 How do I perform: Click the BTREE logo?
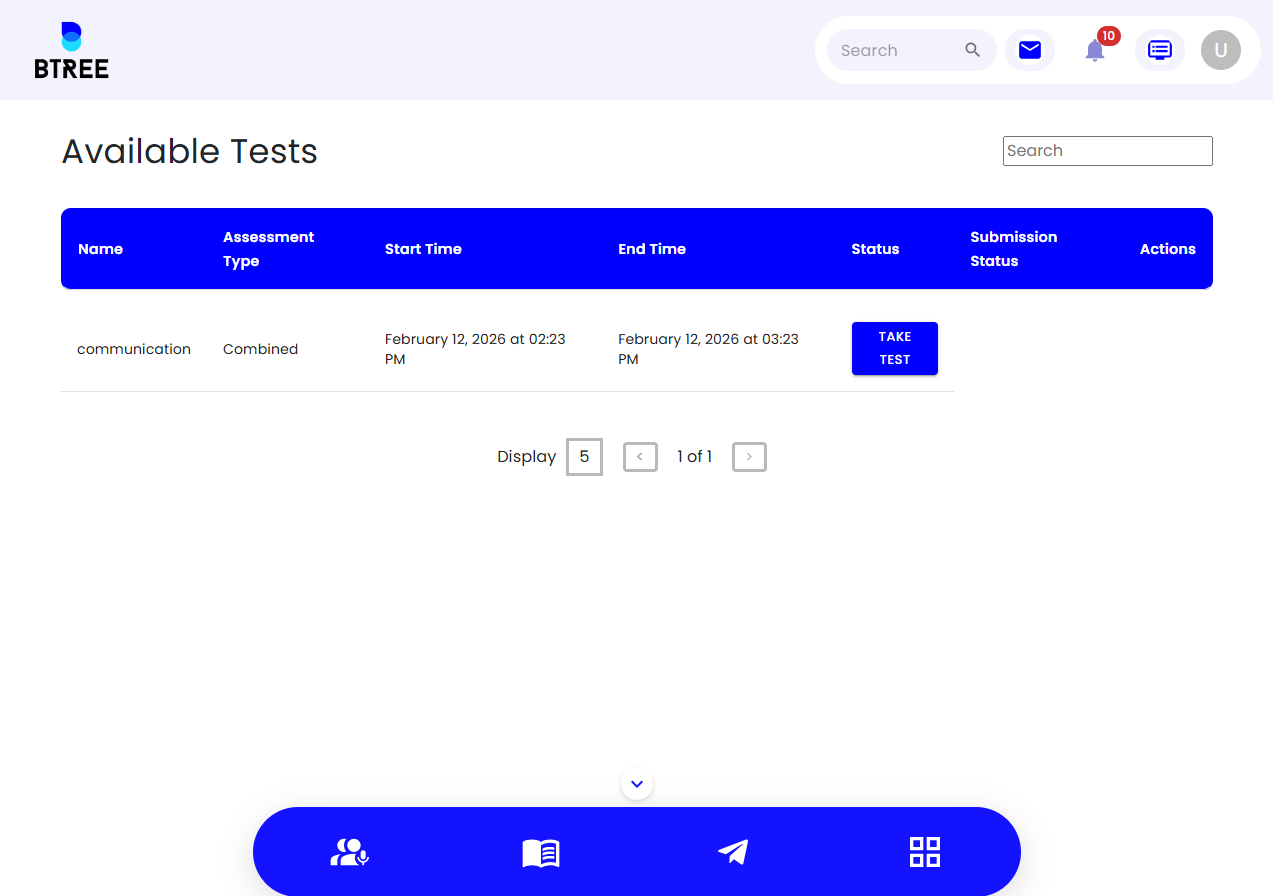coord(71,50)
